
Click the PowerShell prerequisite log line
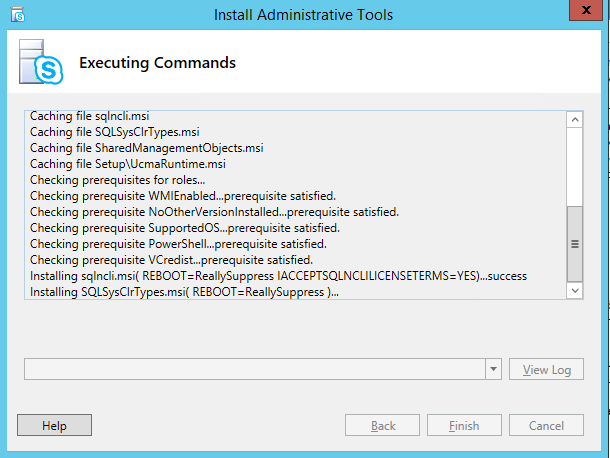[178, 244]
